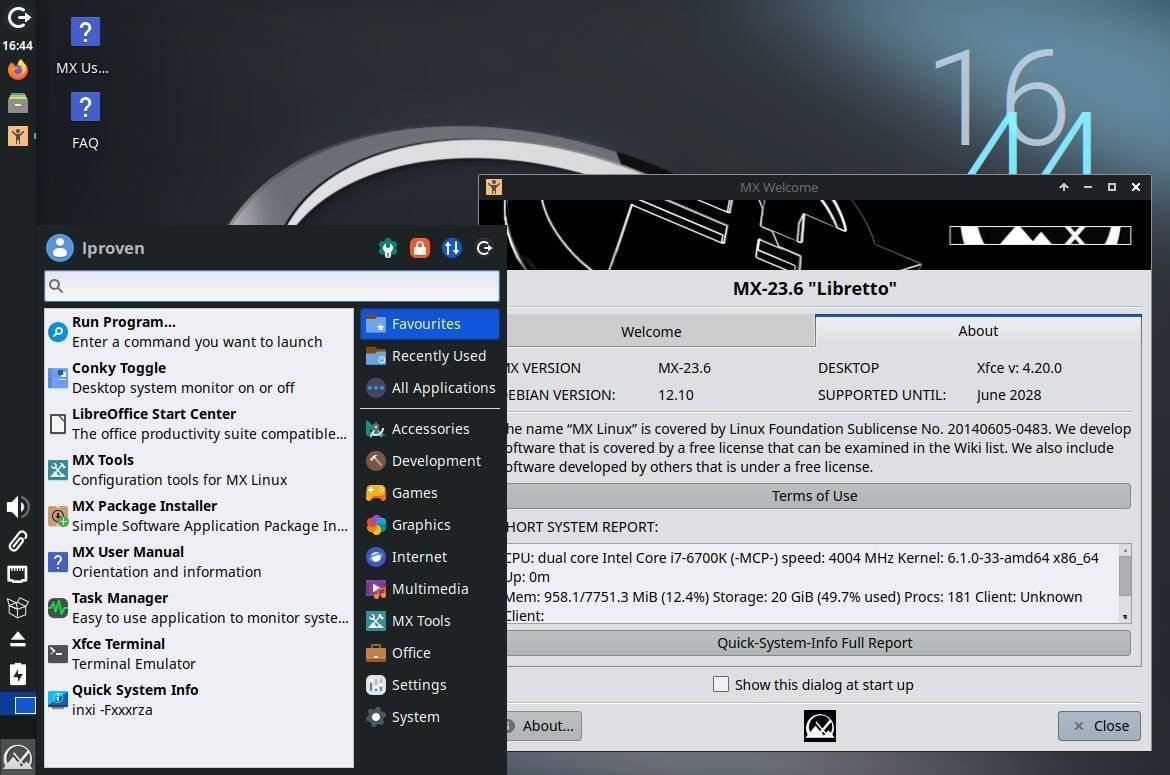Open the MX User Manual desktop shortcut
The height and width of the screenshot is (775, 1170).
[84, 46]
